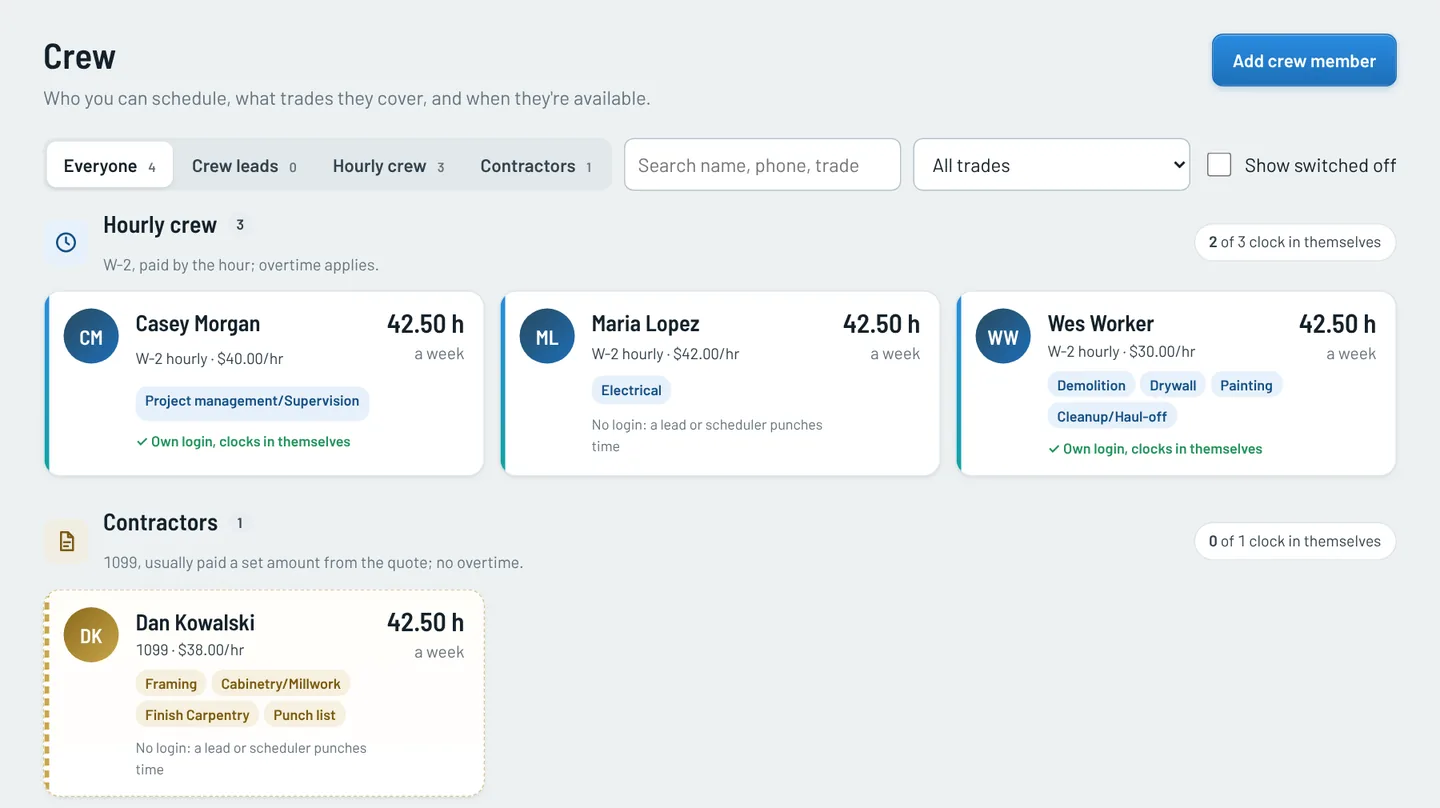This screenshot has height=808, width=1440.
Task: Click the Add crew member button
Action: (1304, 61)
